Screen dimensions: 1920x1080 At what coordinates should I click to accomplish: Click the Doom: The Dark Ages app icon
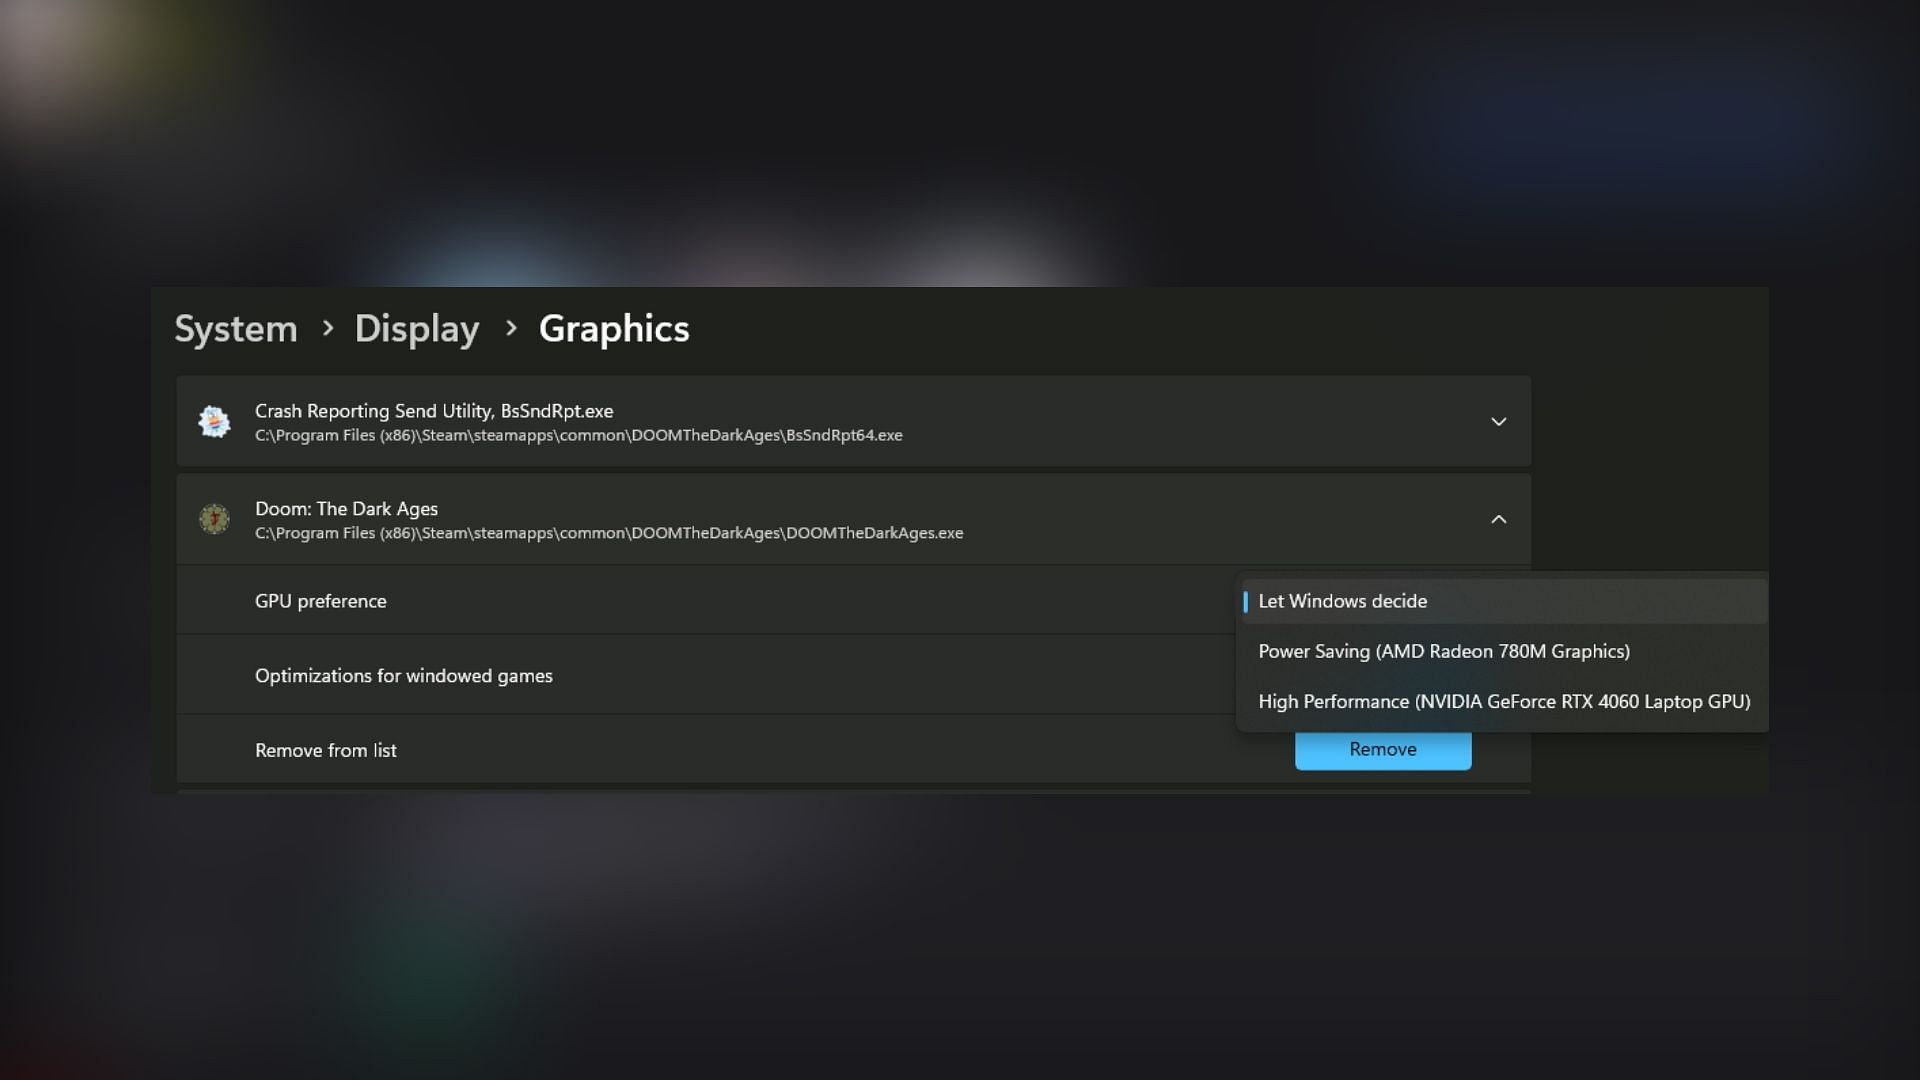(214, 519)
